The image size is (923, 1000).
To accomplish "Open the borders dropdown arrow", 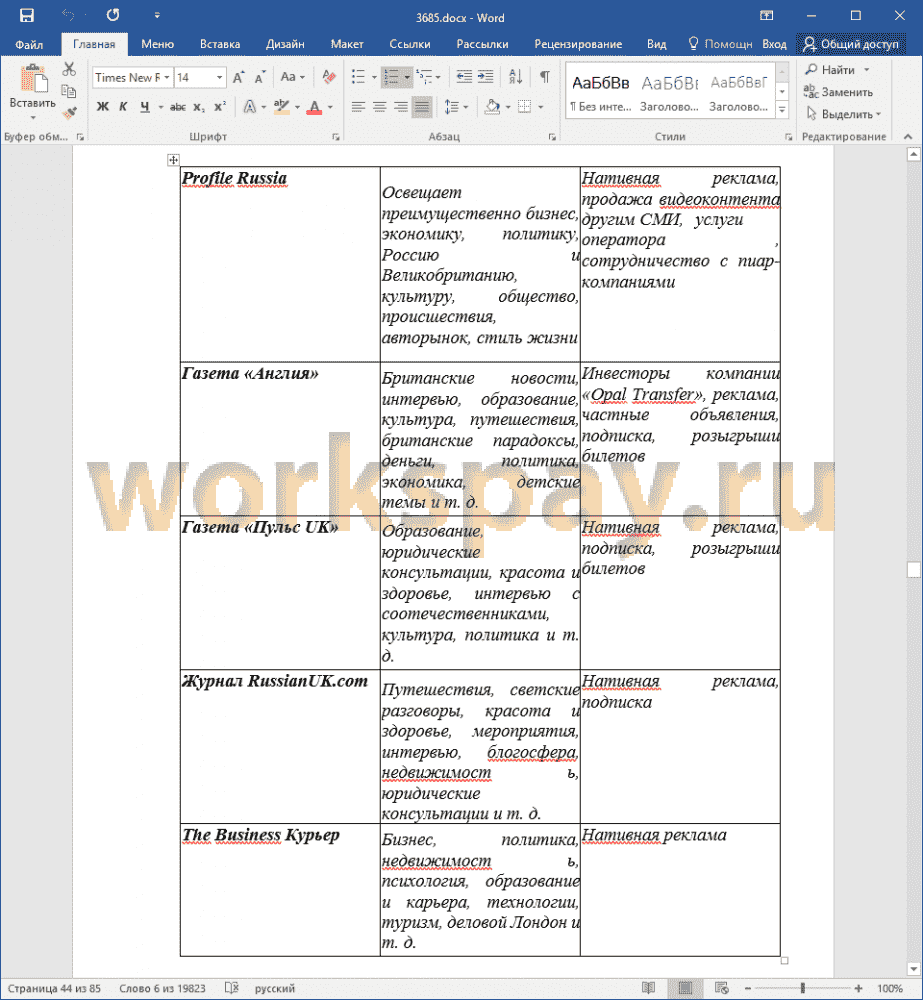I will [540, 107].
